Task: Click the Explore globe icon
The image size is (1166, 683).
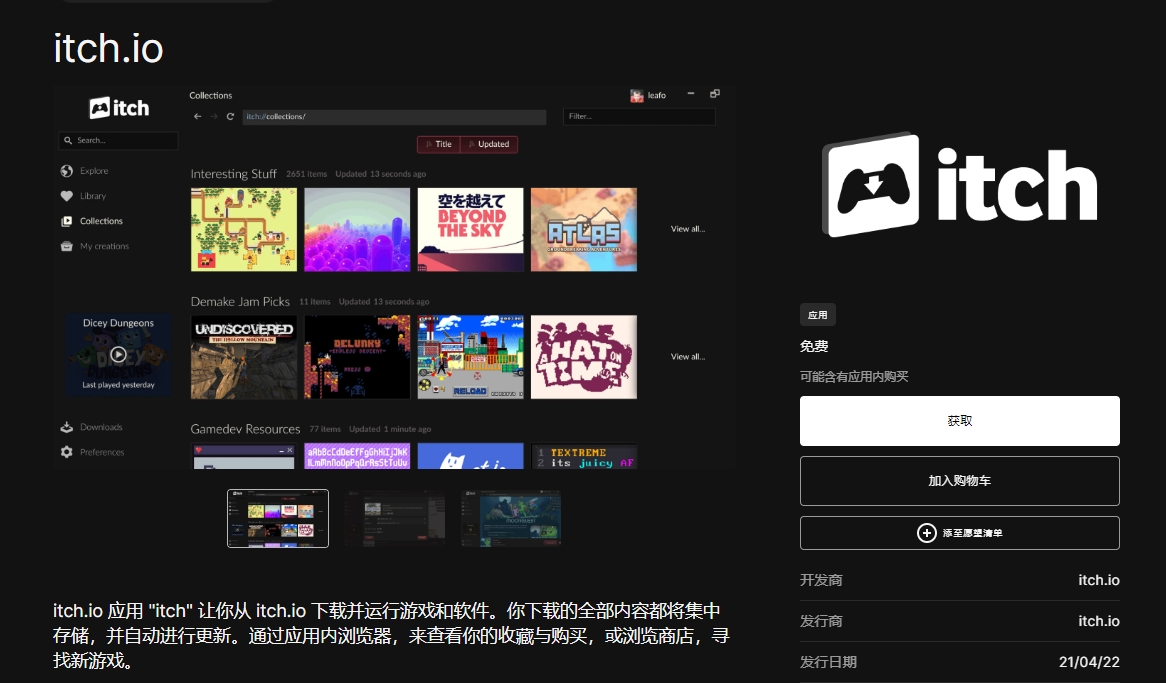Action: [67, 171]
